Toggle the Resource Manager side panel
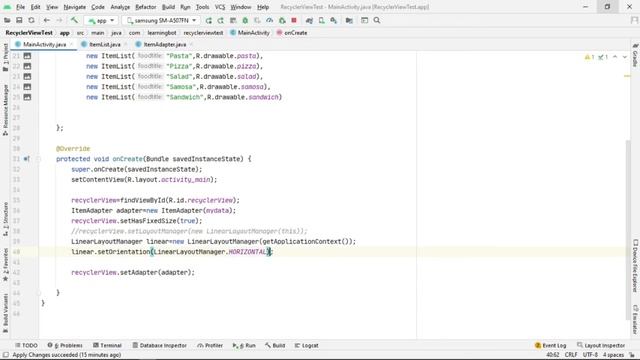Viewport: 640px width, 360px height. pos(5,110)
